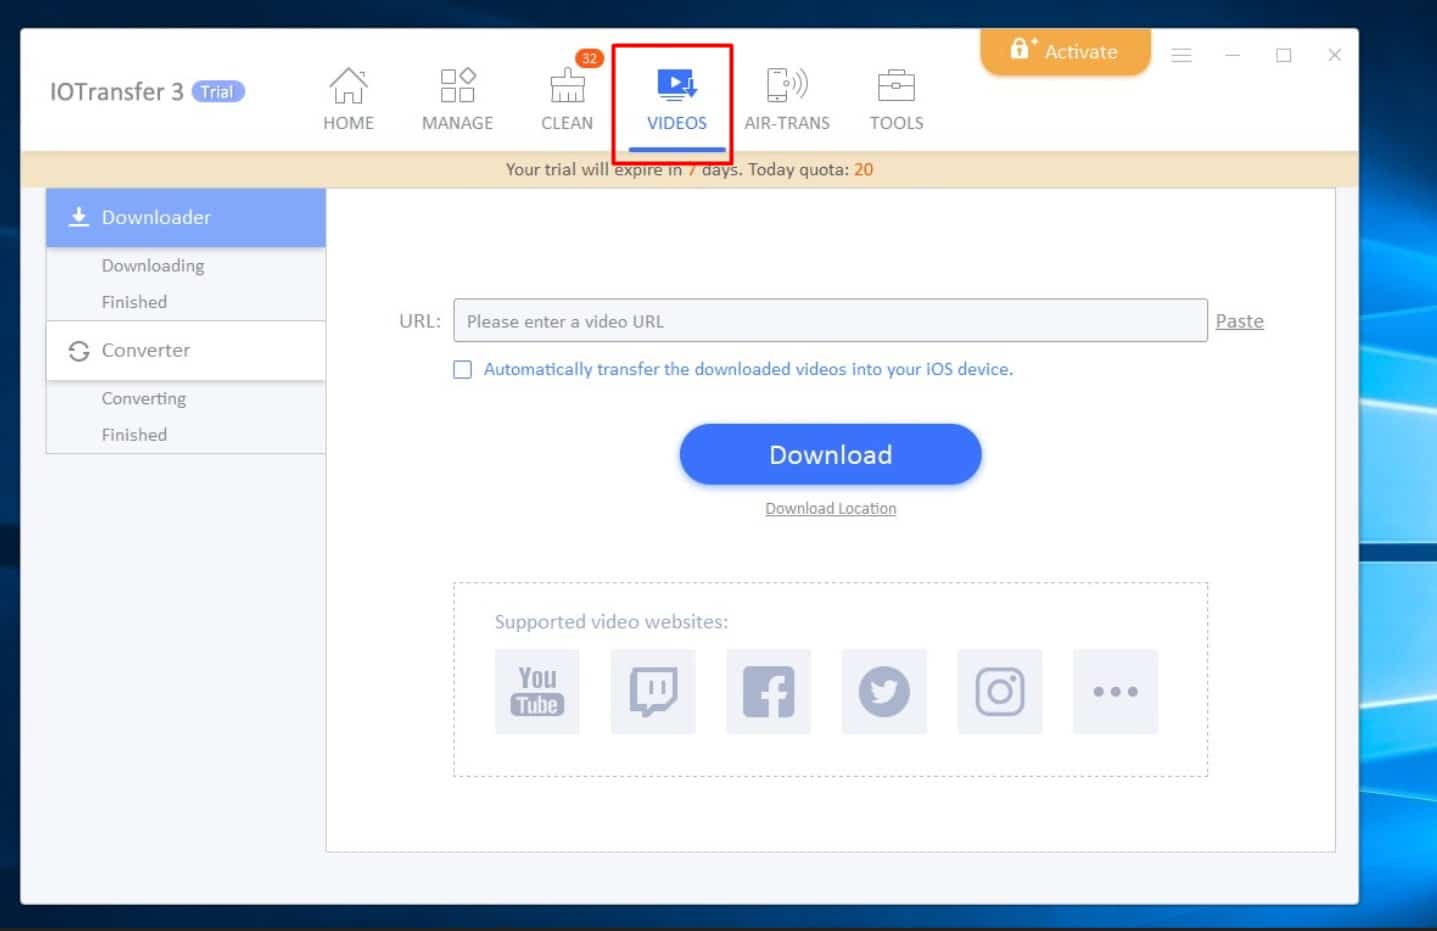Click the YouTube supported site icon

[537, 691]
